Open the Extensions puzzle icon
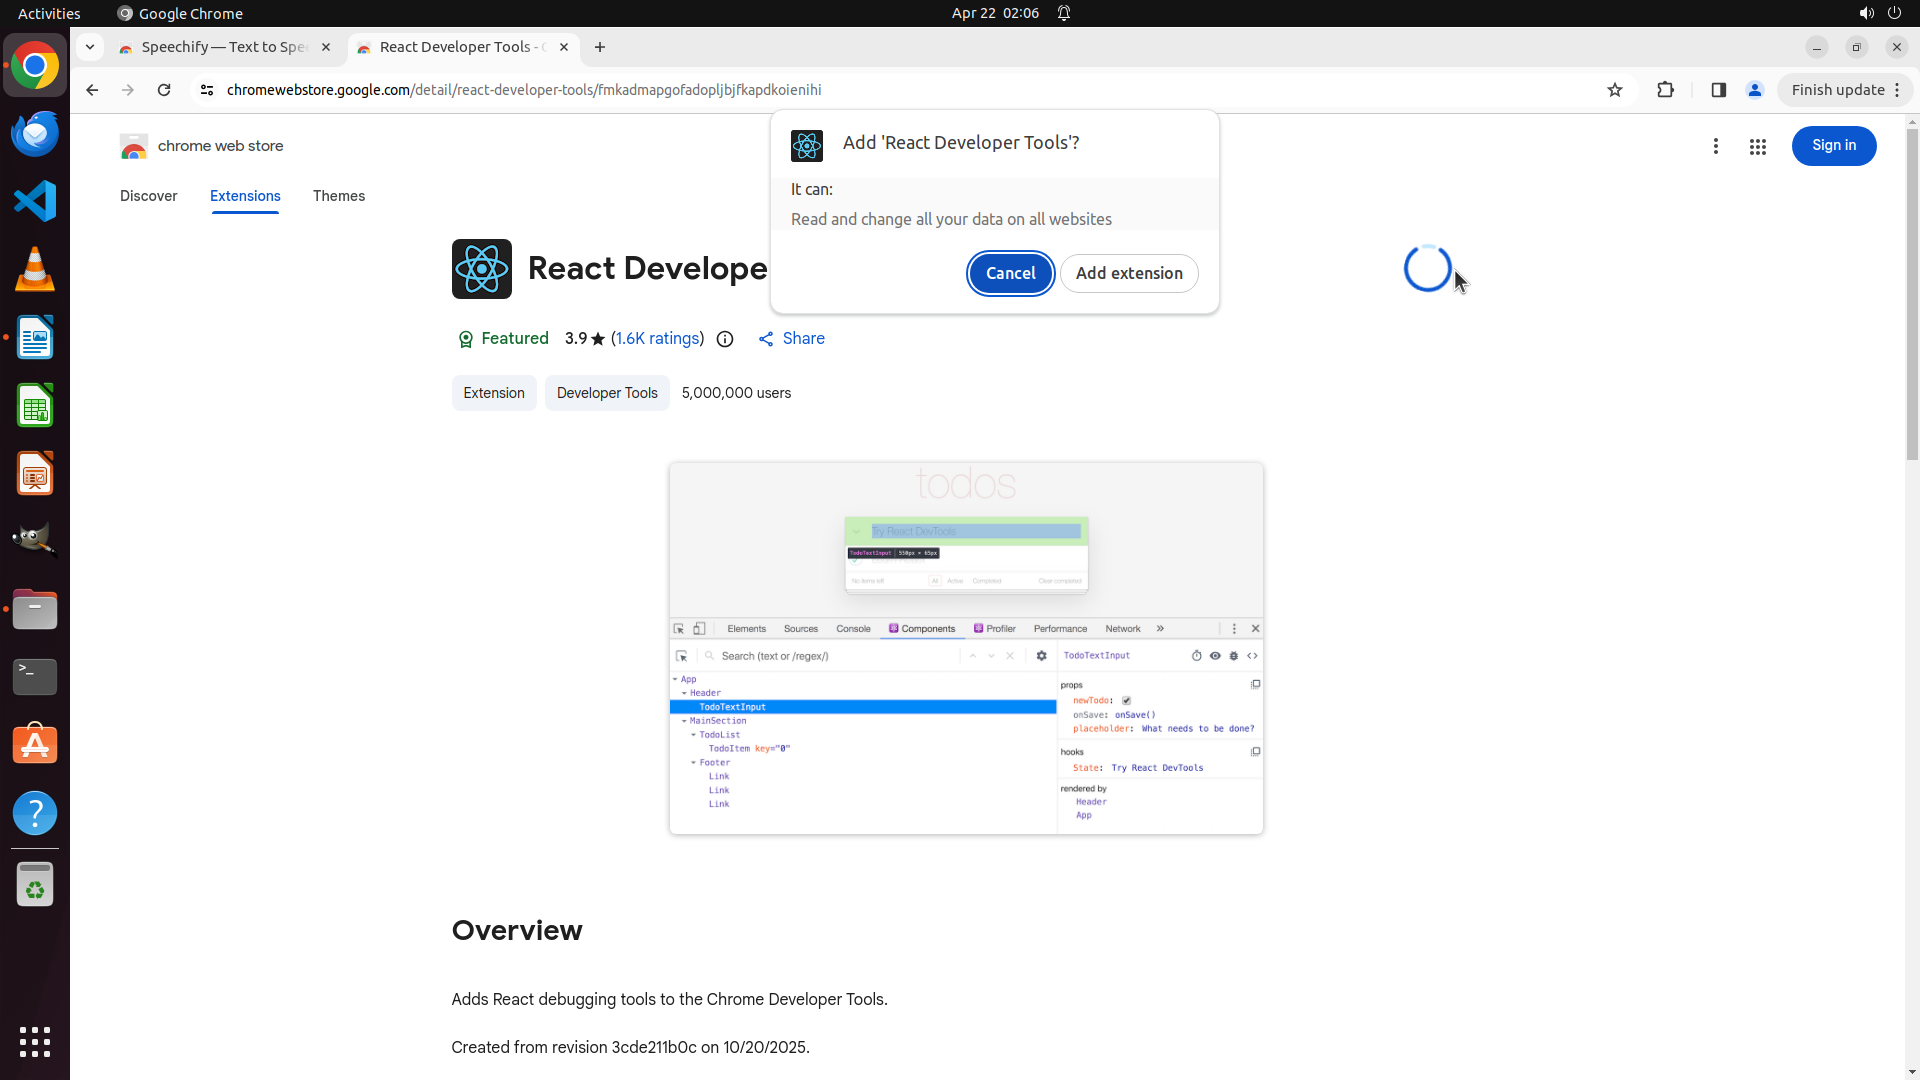The height and width of the screenshot is (1080, 1920). [x=1665, y=90]
